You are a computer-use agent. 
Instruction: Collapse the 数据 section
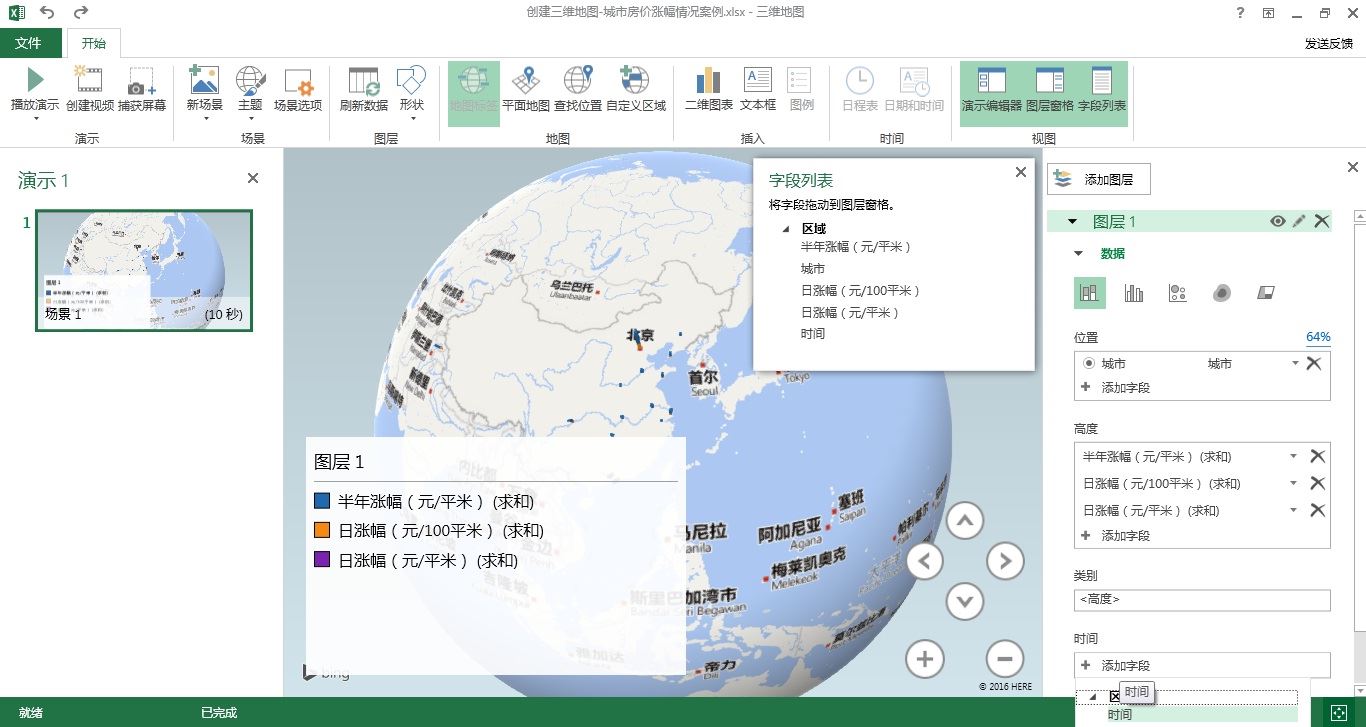1078,254
